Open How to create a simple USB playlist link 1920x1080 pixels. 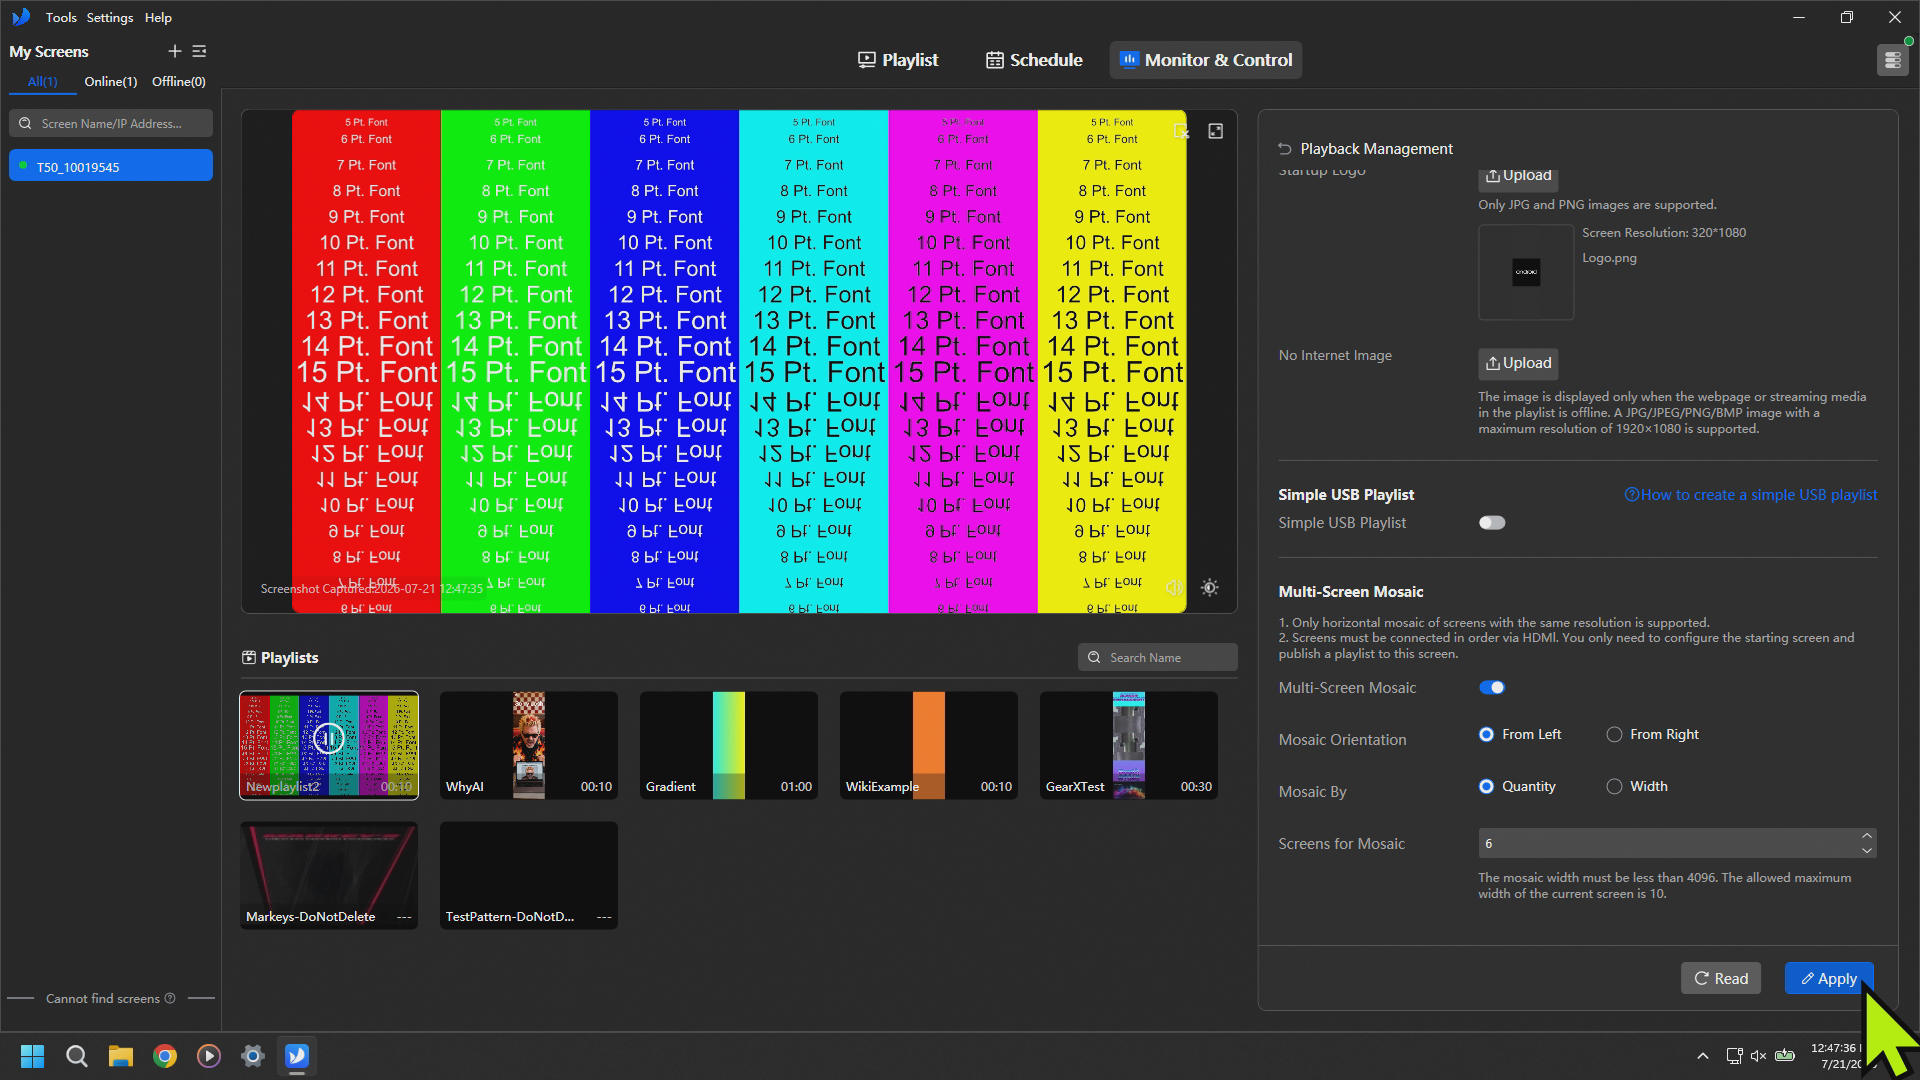pos(1750,495)
